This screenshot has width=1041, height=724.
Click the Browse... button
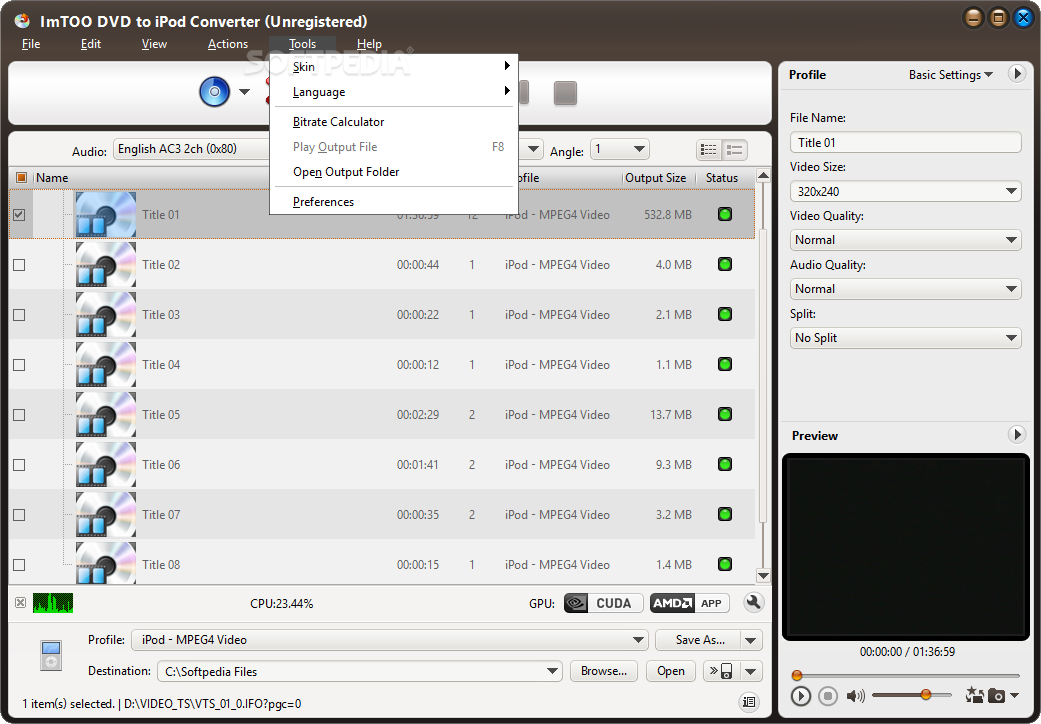pos(603,671)
